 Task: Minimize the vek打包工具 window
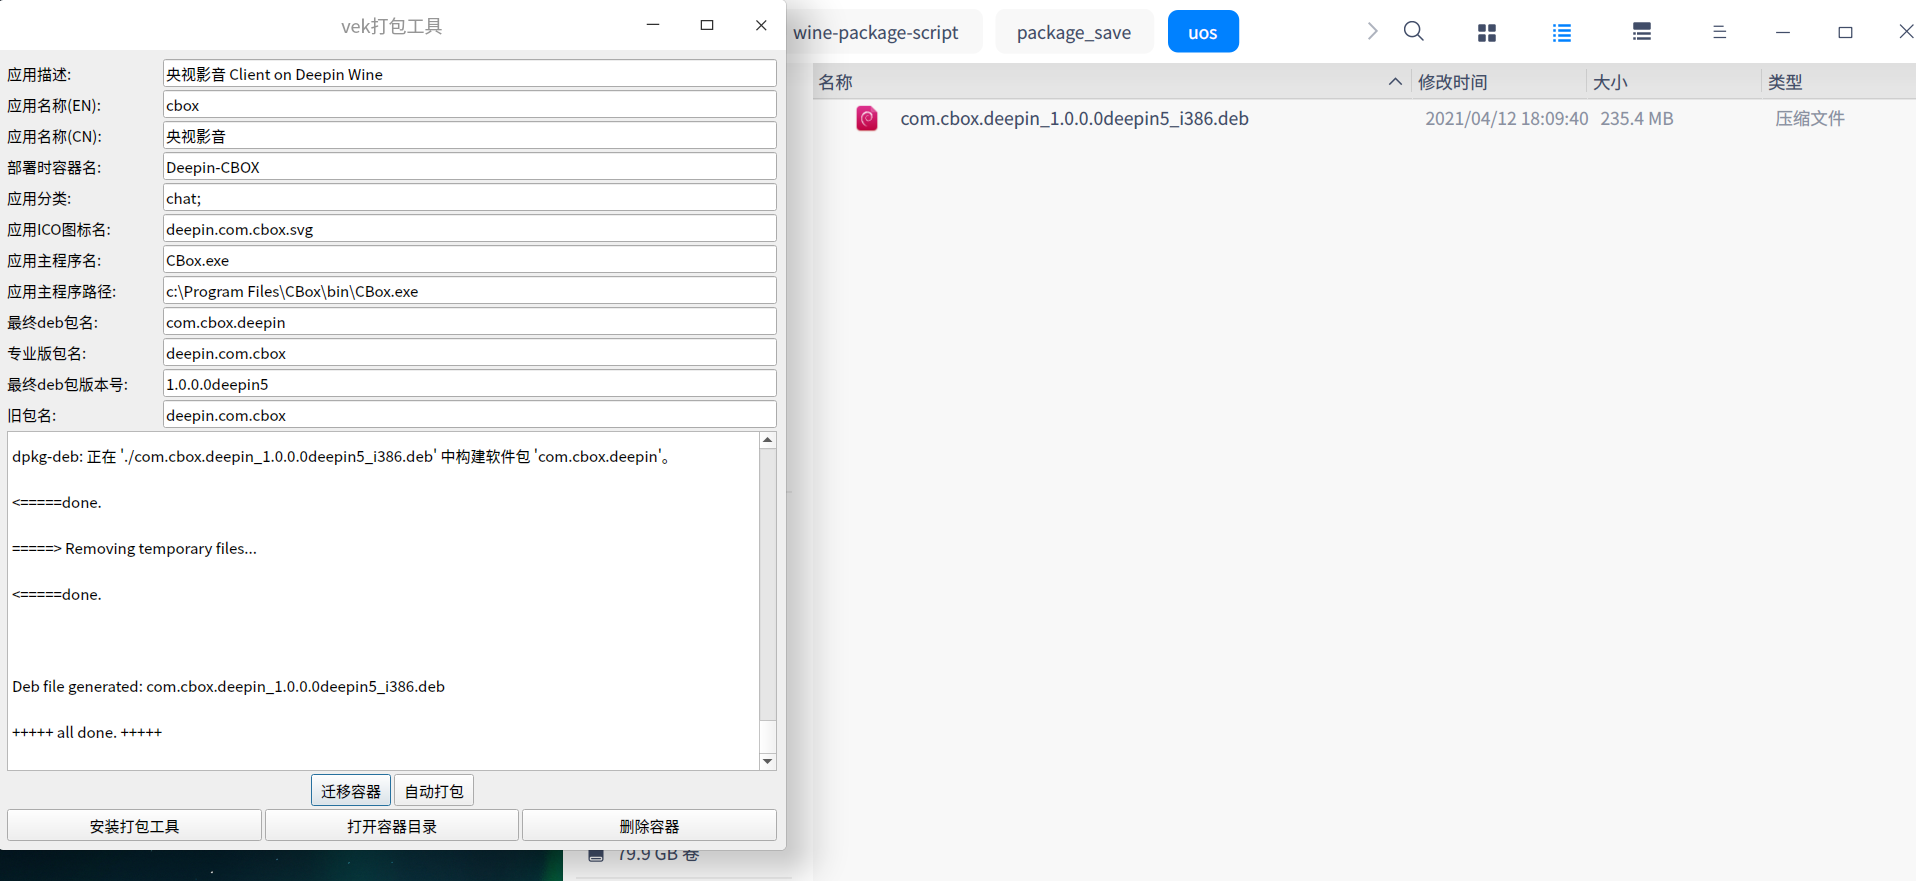tap(653, 25)
